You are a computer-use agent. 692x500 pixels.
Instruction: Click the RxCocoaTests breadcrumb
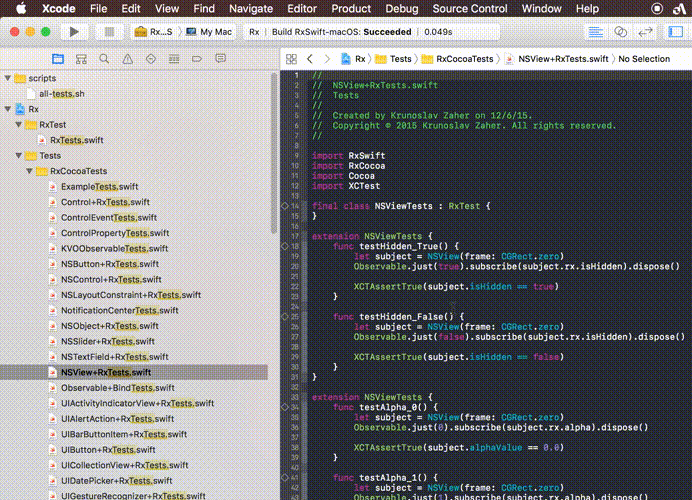(x=458, y=59)
